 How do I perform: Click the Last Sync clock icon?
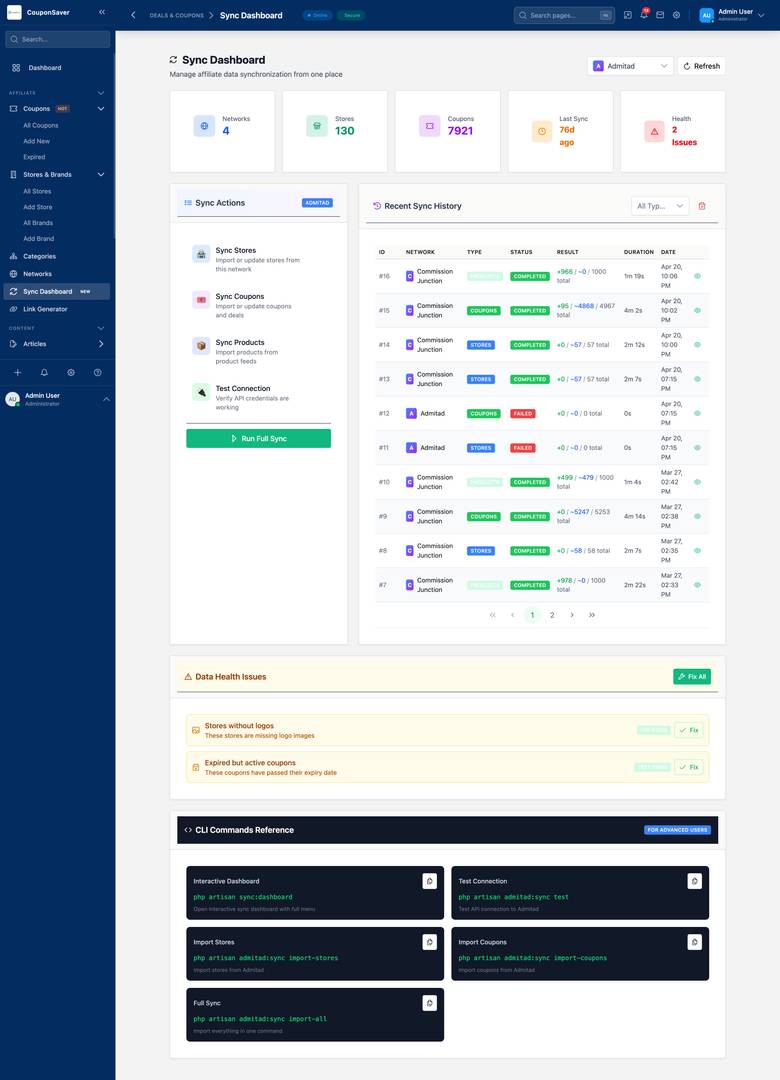pyautogui.click(x=542, y=131)
